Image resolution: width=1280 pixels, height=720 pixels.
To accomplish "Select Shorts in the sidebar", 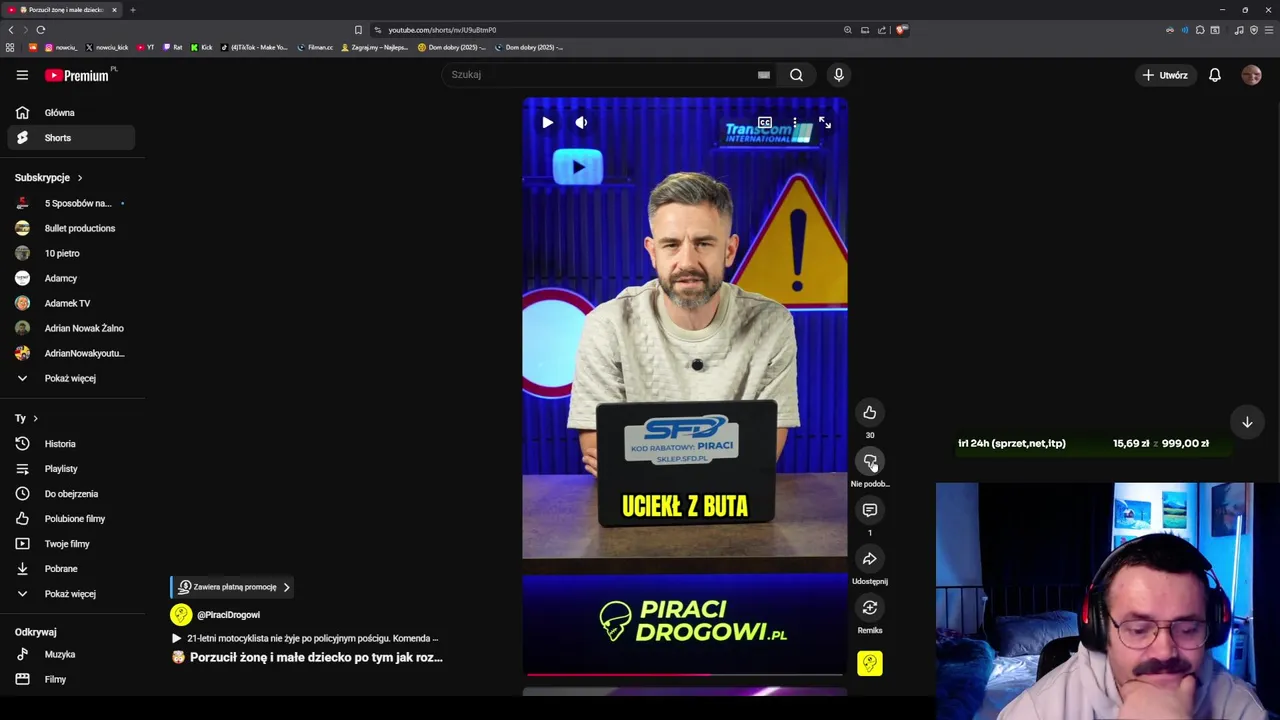I will (71, 138).
